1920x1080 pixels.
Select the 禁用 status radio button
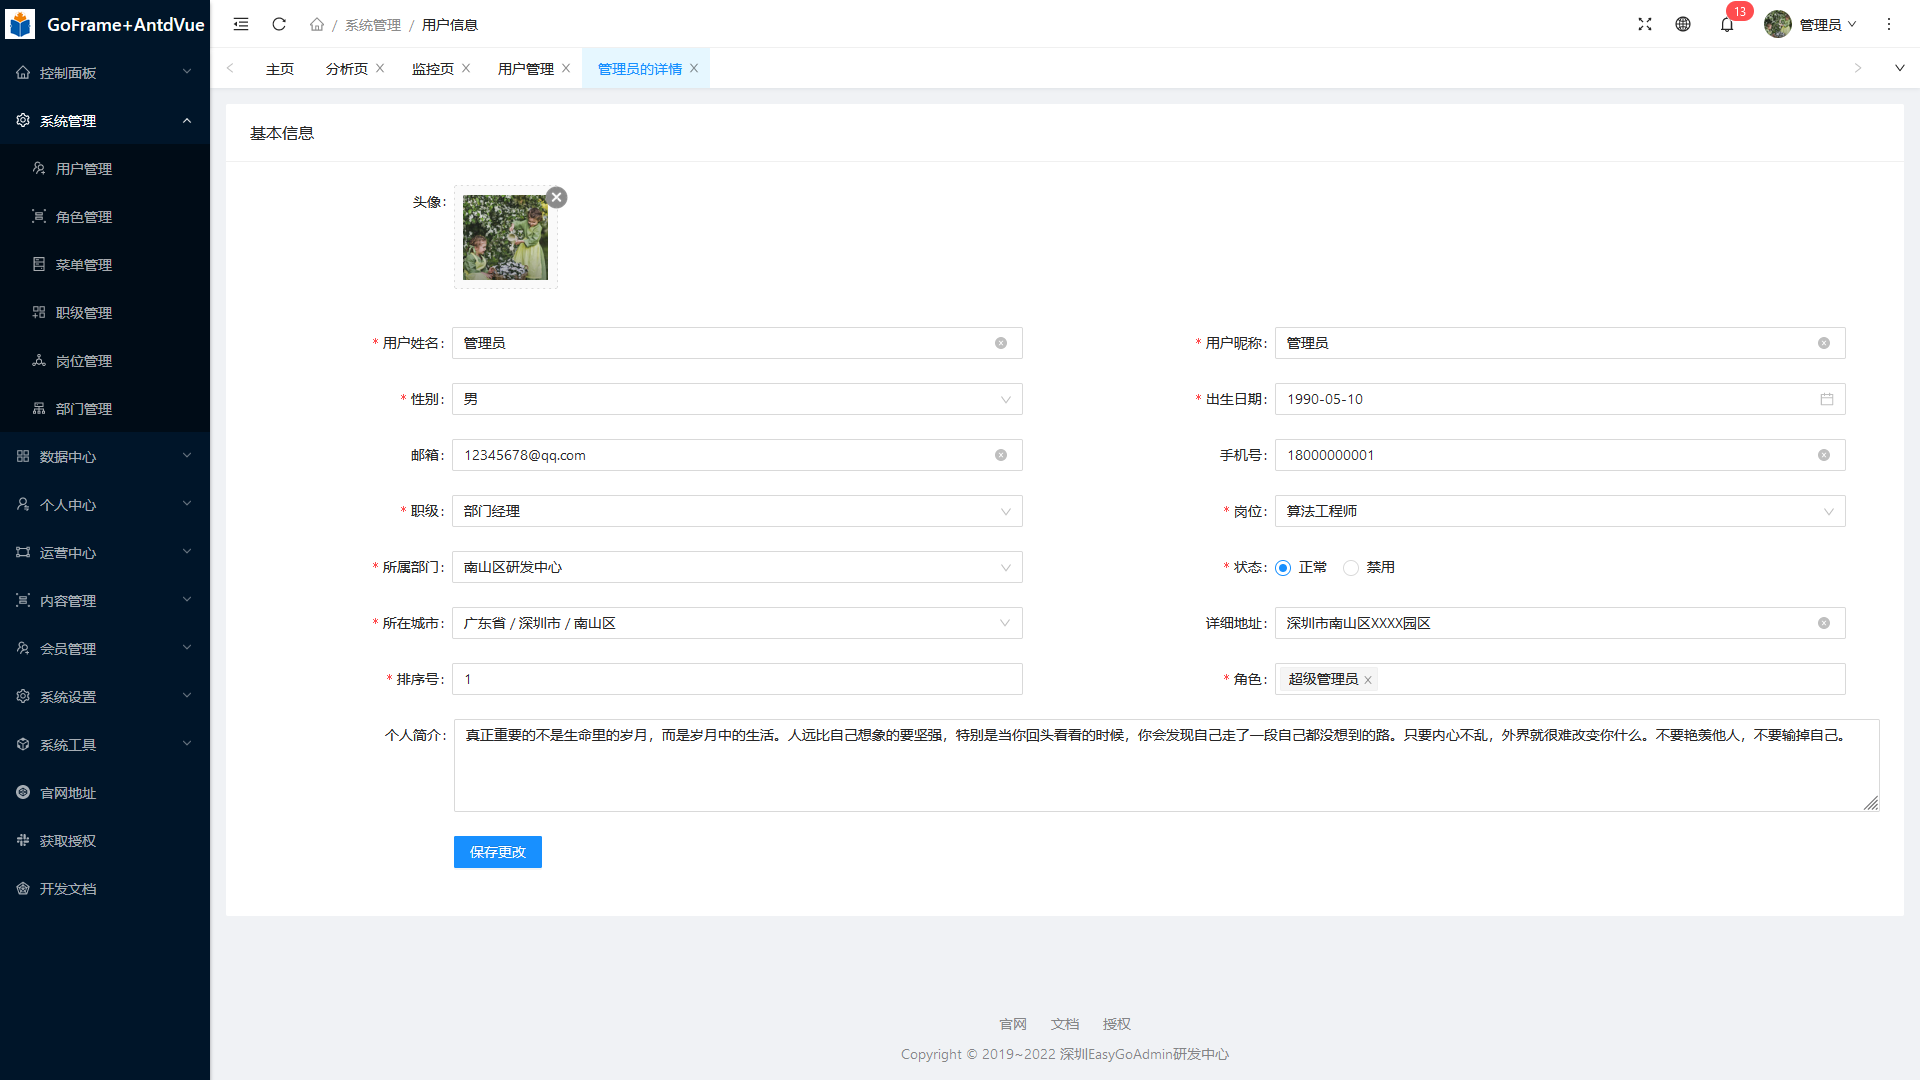click(1351, 568)
